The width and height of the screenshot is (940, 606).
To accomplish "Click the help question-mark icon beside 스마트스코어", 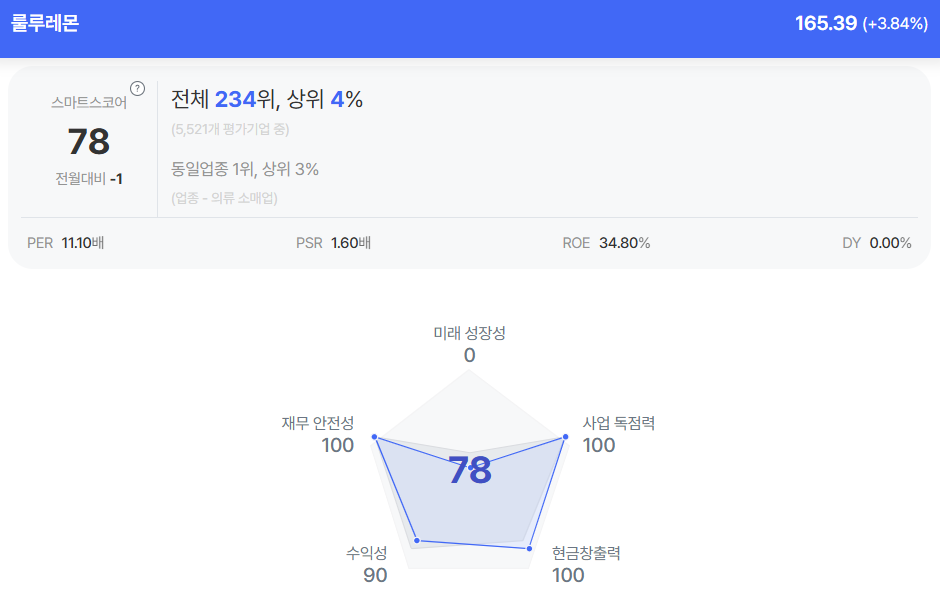I will coord(138,88).
